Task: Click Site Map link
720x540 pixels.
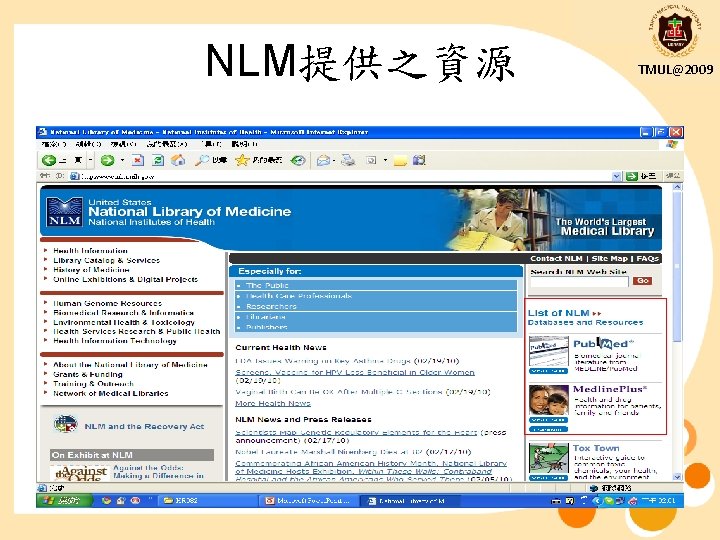Action: tap(609, 259)
